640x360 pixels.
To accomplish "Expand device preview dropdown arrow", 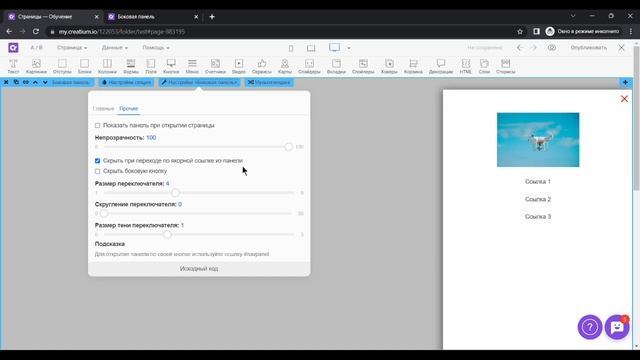I will pyautogui.click(x=349, y=48).
